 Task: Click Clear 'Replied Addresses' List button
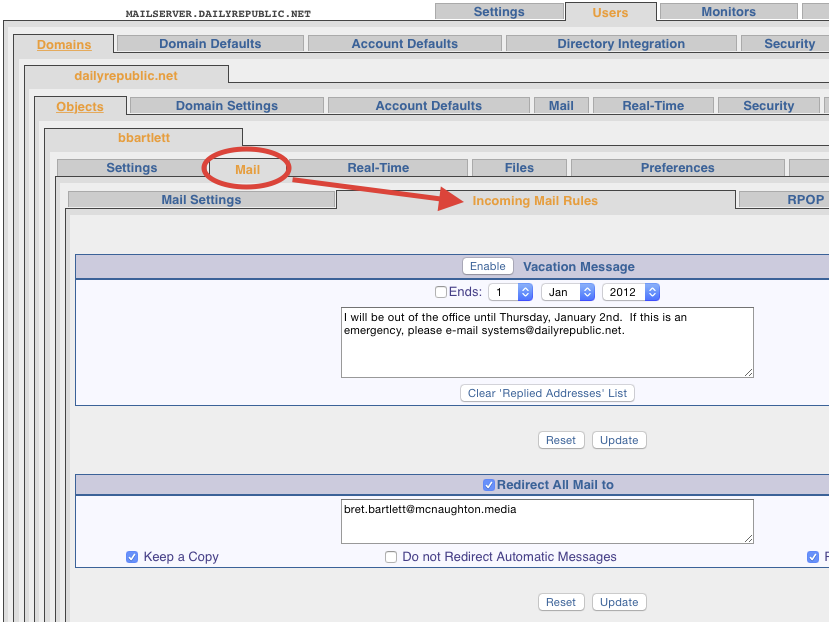pos(547,393)
